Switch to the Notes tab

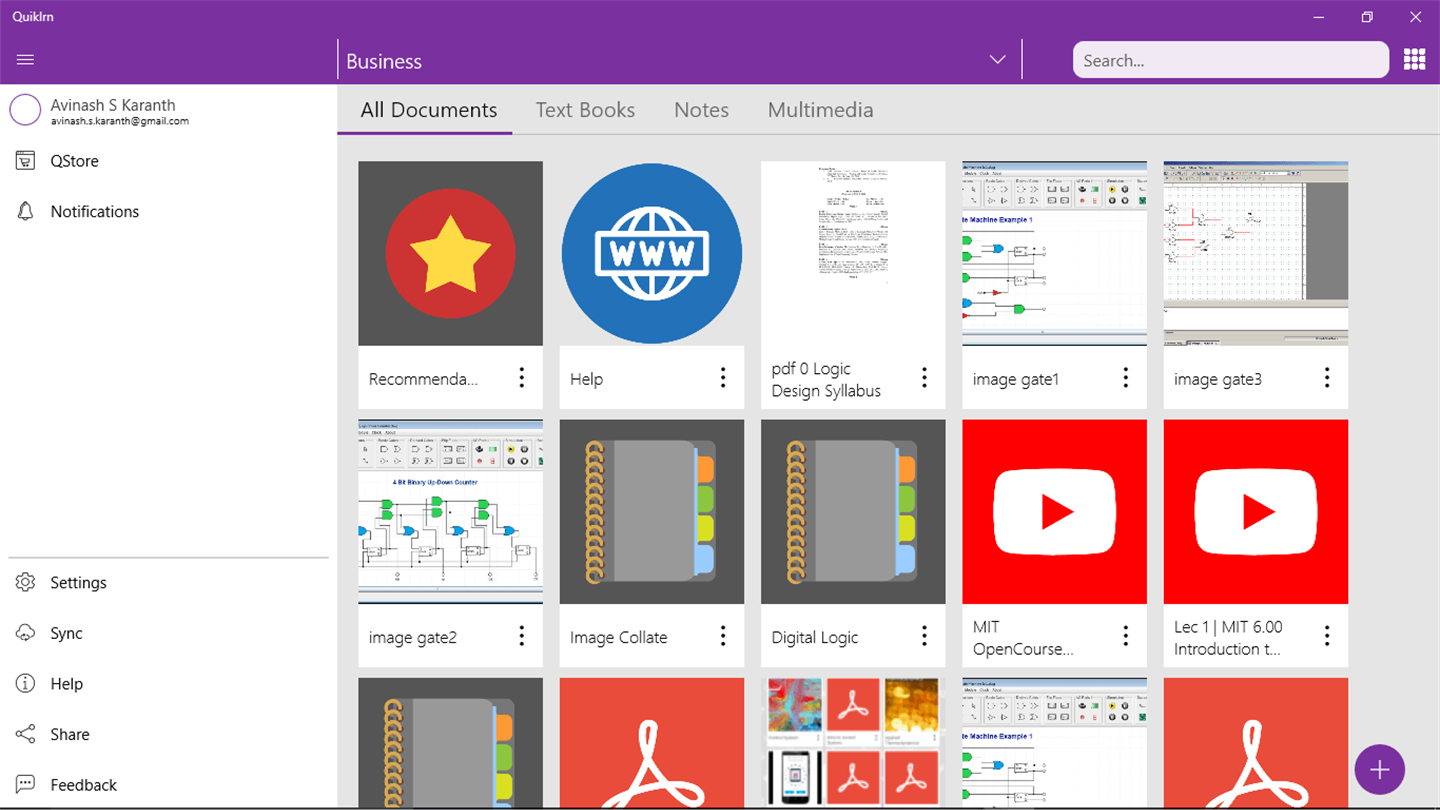(701, 110)
